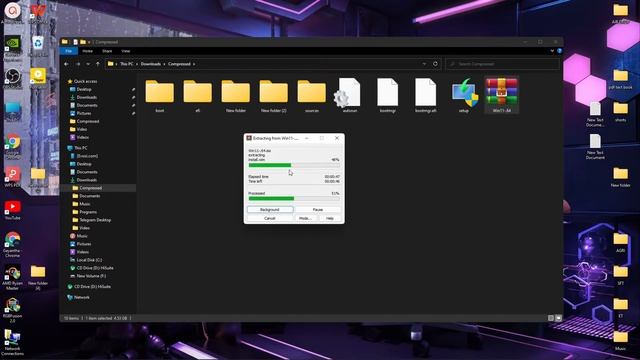Select the 'bootmgr' file icon
Viewport: 640px width, 360px height.
(387, 92)
